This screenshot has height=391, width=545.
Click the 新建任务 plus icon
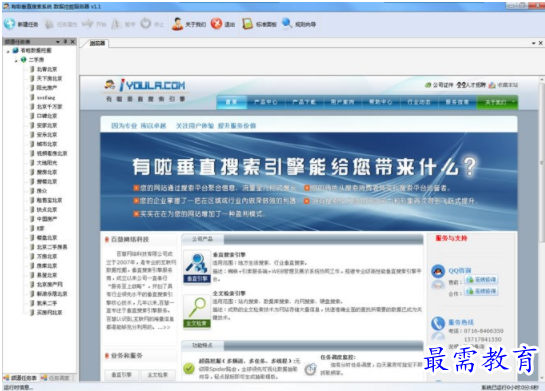point(9,24)
